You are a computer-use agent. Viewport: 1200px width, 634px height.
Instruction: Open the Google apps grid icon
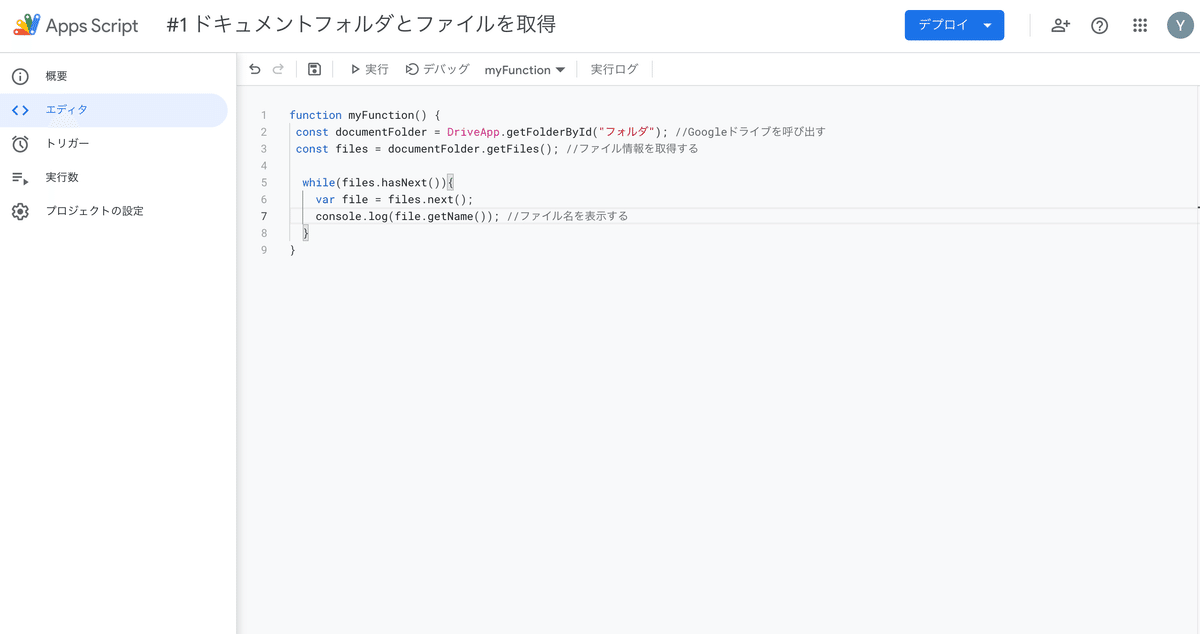(1140, 26)
